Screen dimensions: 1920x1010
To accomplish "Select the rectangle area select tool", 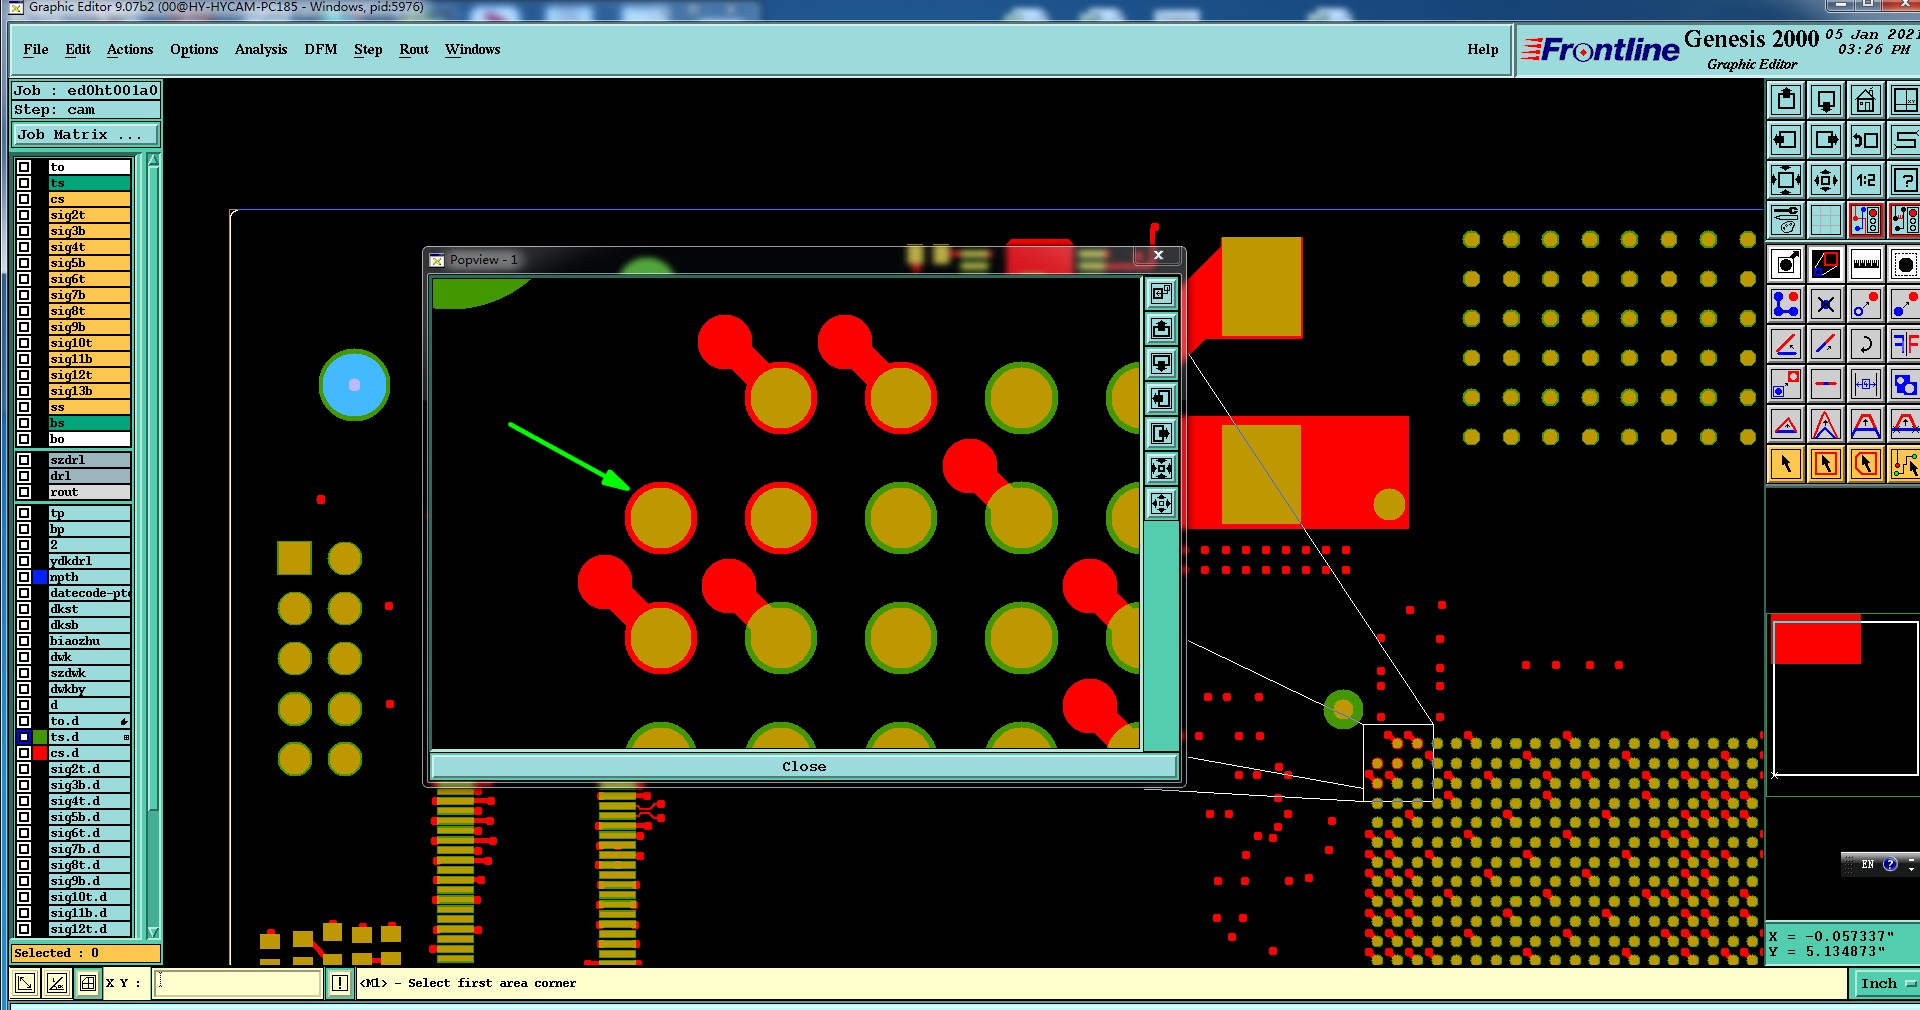I will [1826, 464].
